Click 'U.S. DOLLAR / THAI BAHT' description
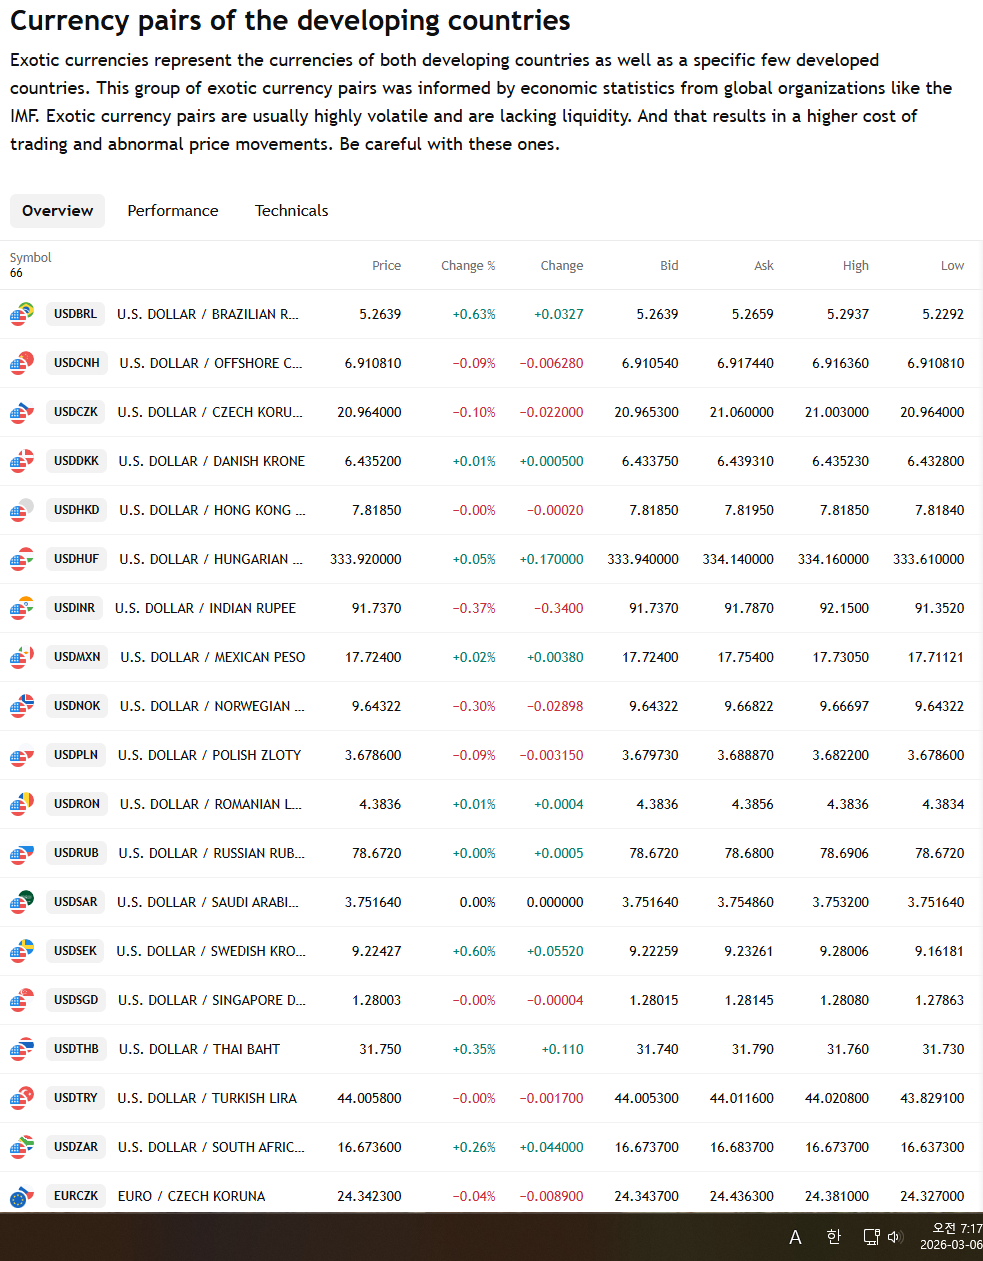This screenshot has height=1261, width=983. (x=199, y=1049)
